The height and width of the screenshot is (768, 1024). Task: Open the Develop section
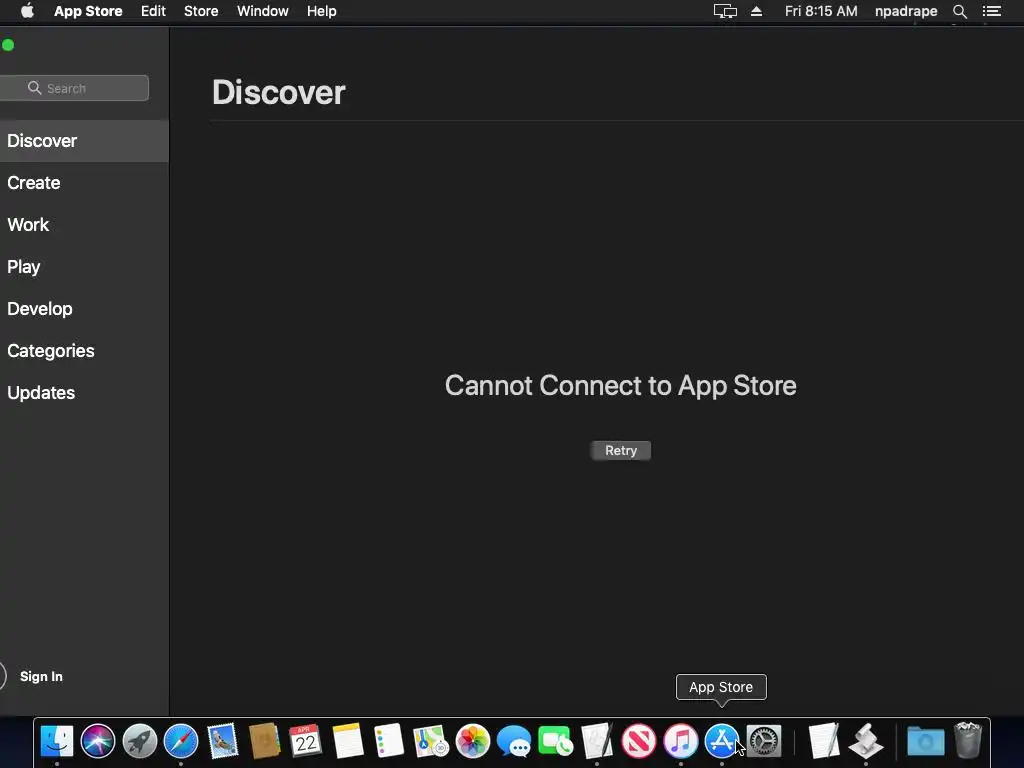pos(84,309)
